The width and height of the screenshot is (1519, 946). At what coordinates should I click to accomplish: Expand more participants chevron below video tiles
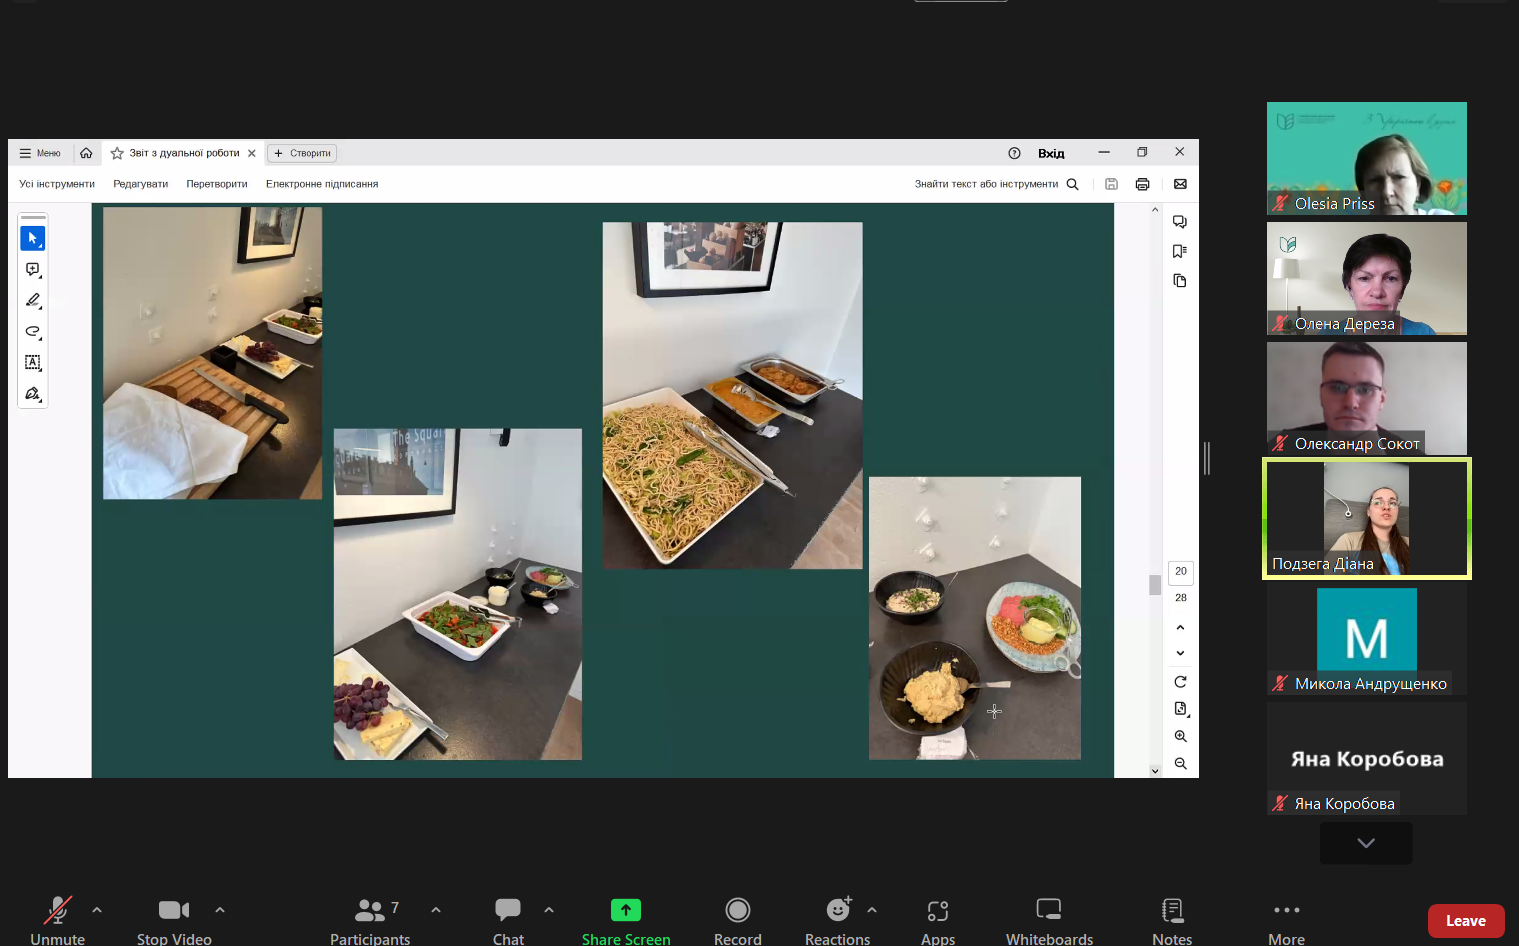1365,843
